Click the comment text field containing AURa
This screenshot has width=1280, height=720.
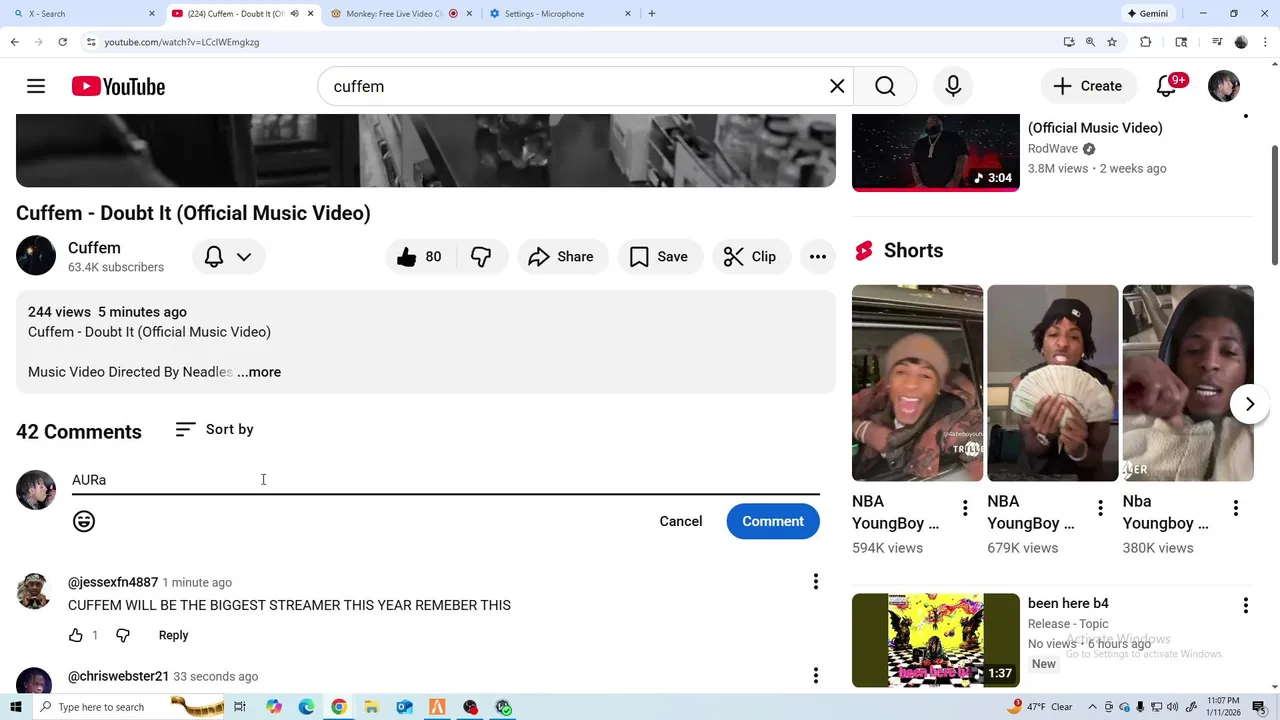445,480
